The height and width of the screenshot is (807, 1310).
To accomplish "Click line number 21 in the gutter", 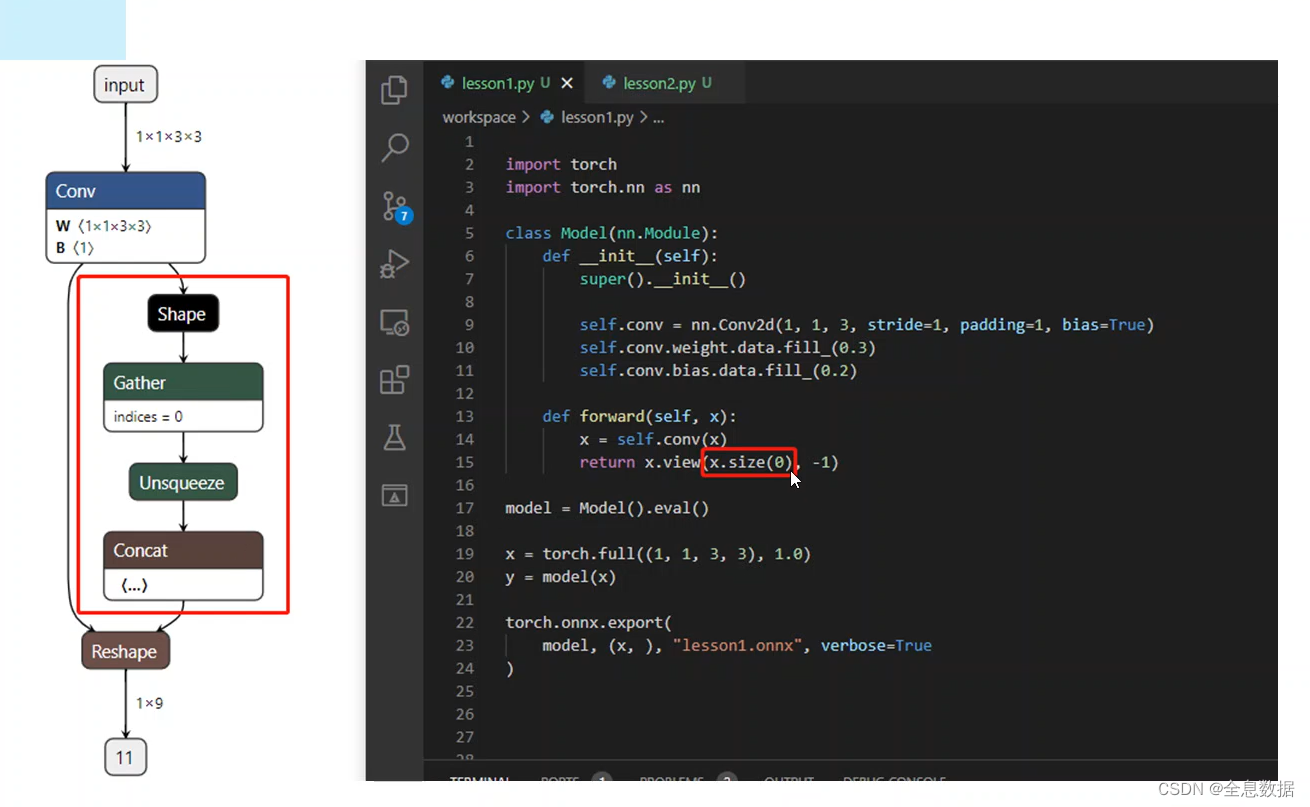I will (x=464, y=600).
